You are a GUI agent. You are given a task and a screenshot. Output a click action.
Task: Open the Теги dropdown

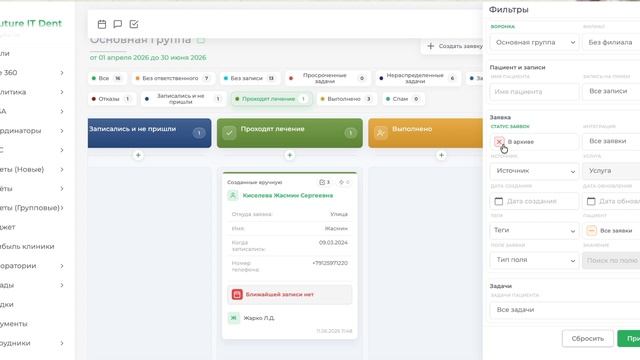[534, 230]
